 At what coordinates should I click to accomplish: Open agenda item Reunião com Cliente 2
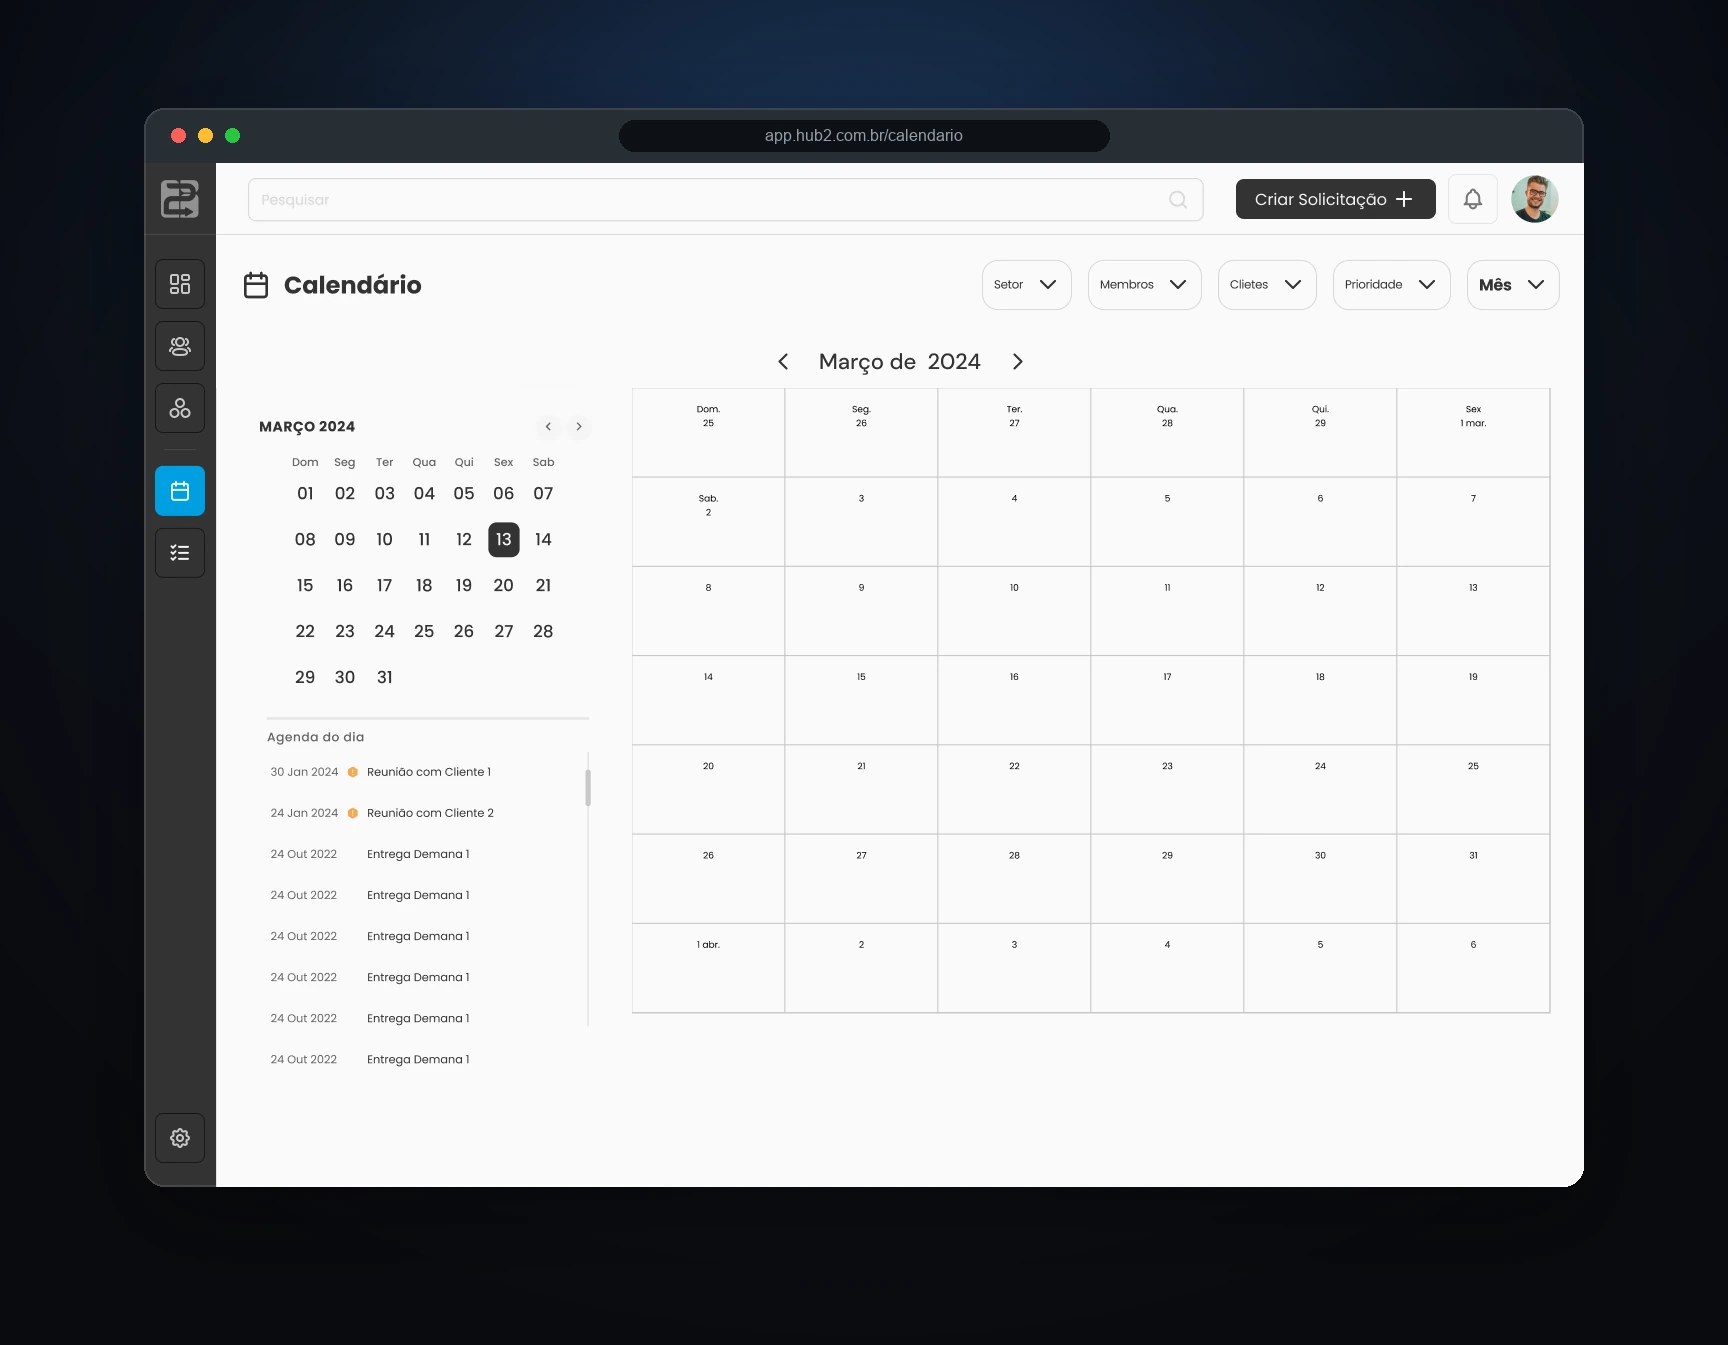[430, 813]
